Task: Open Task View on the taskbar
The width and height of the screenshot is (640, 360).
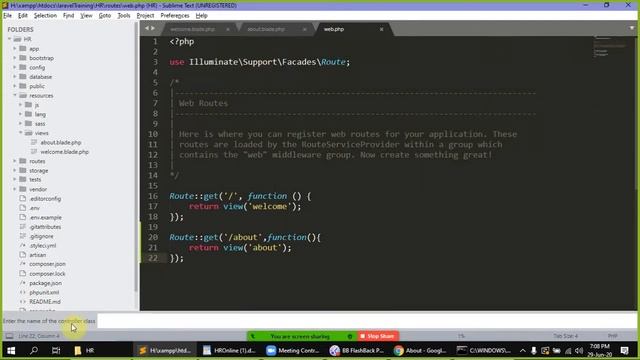Action: click(x=56, y=351)
